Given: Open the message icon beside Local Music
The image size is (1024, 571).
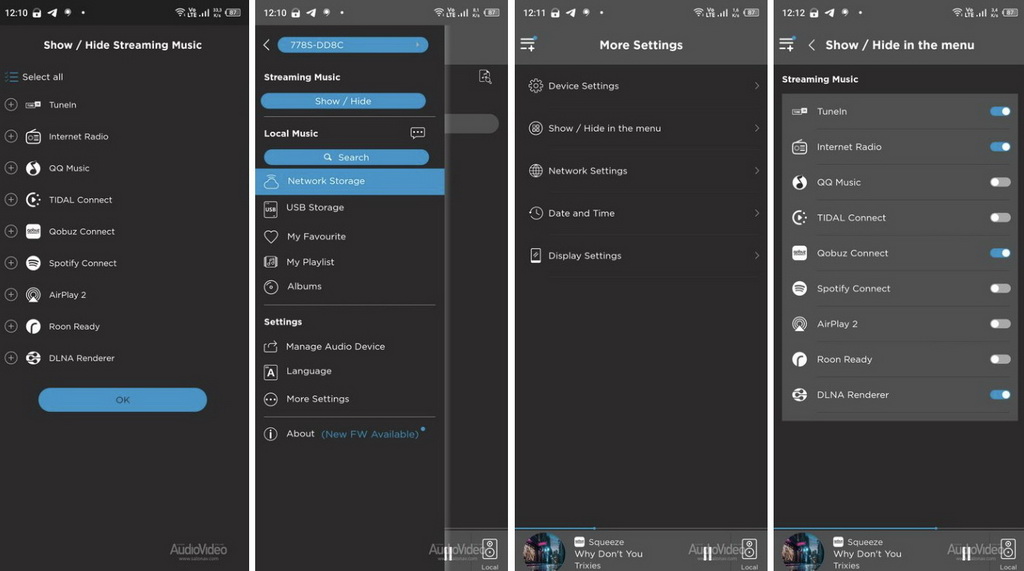Looking at the screenshot, I should 418,133.
